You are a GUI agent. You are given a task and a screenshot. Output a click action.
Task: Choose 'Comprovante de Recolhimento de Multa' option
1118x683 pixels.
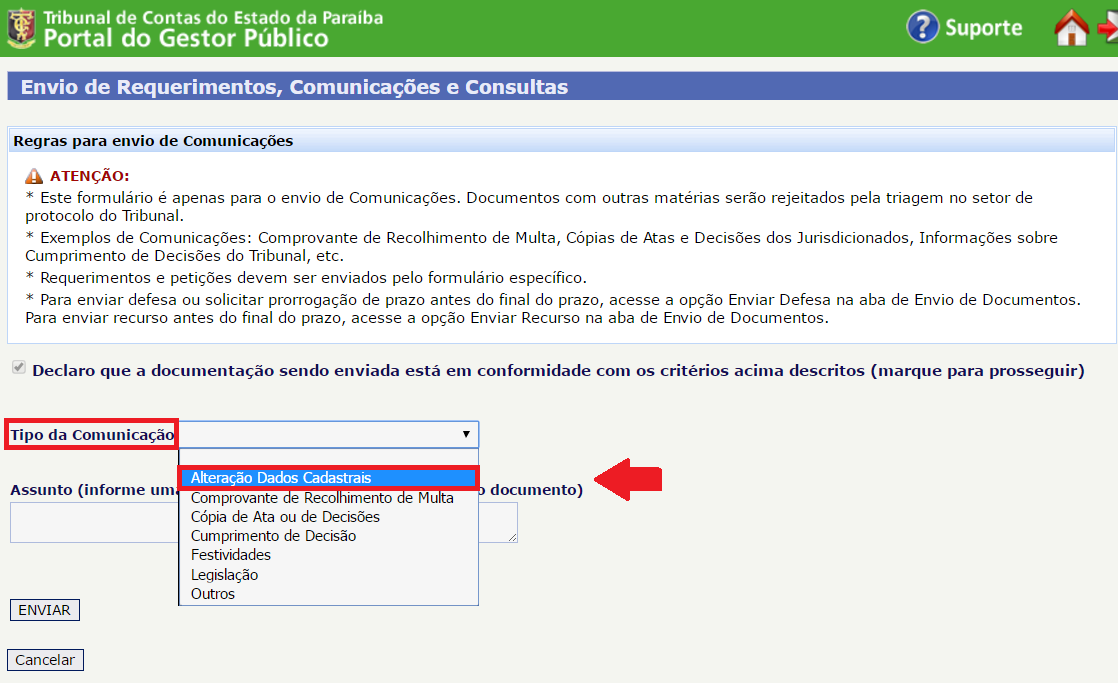pyautogui.click(x=322, y=498)
